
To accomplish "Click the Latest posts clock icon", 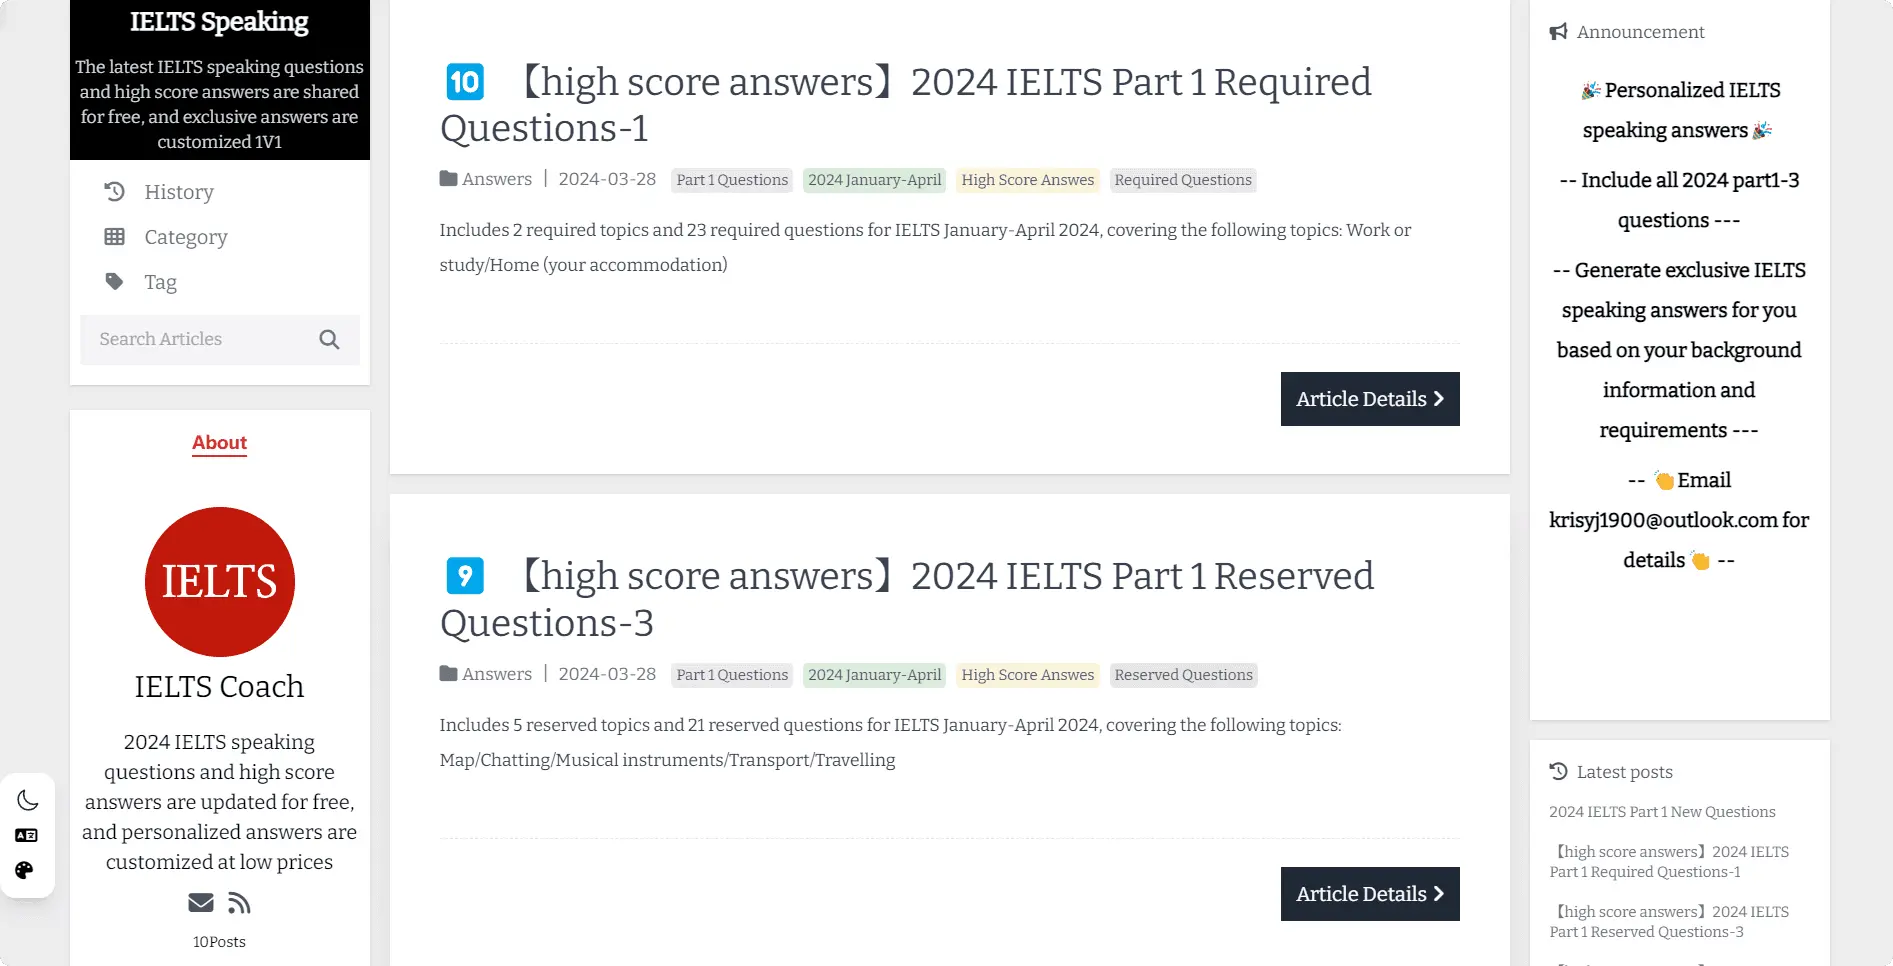I will coord(1558,771).
